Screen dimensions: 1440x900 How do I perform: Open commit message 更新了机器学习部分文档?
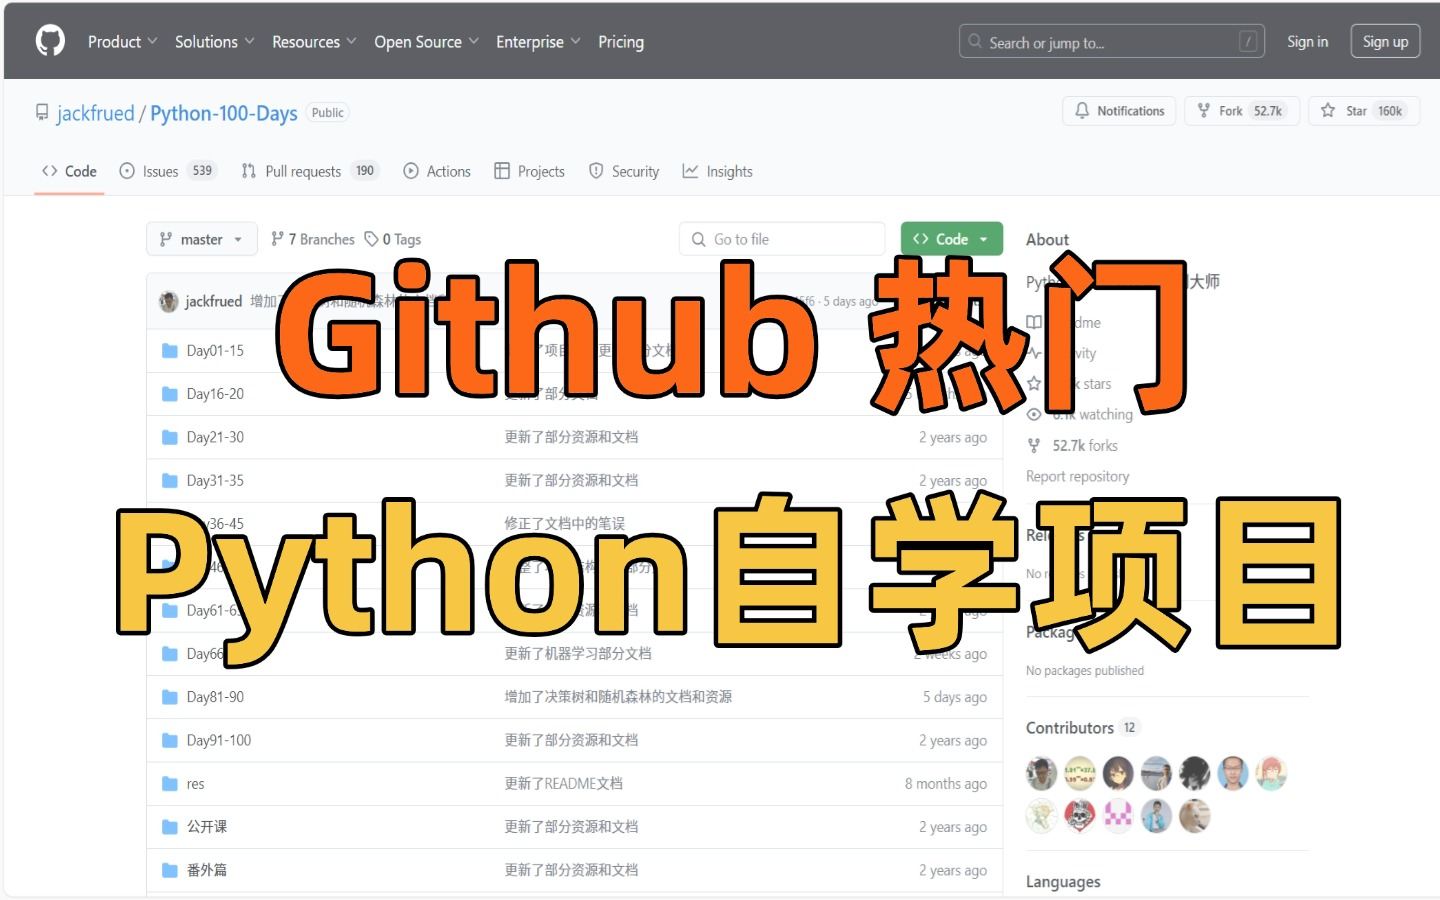click(x=578, y=654)
